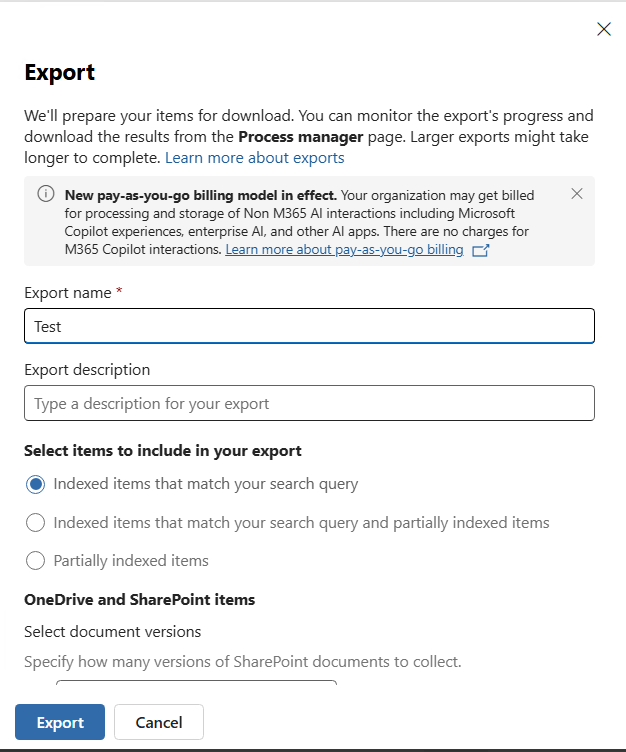
Task: Select the Partially indexed items radio button
Action: (35, 561)
